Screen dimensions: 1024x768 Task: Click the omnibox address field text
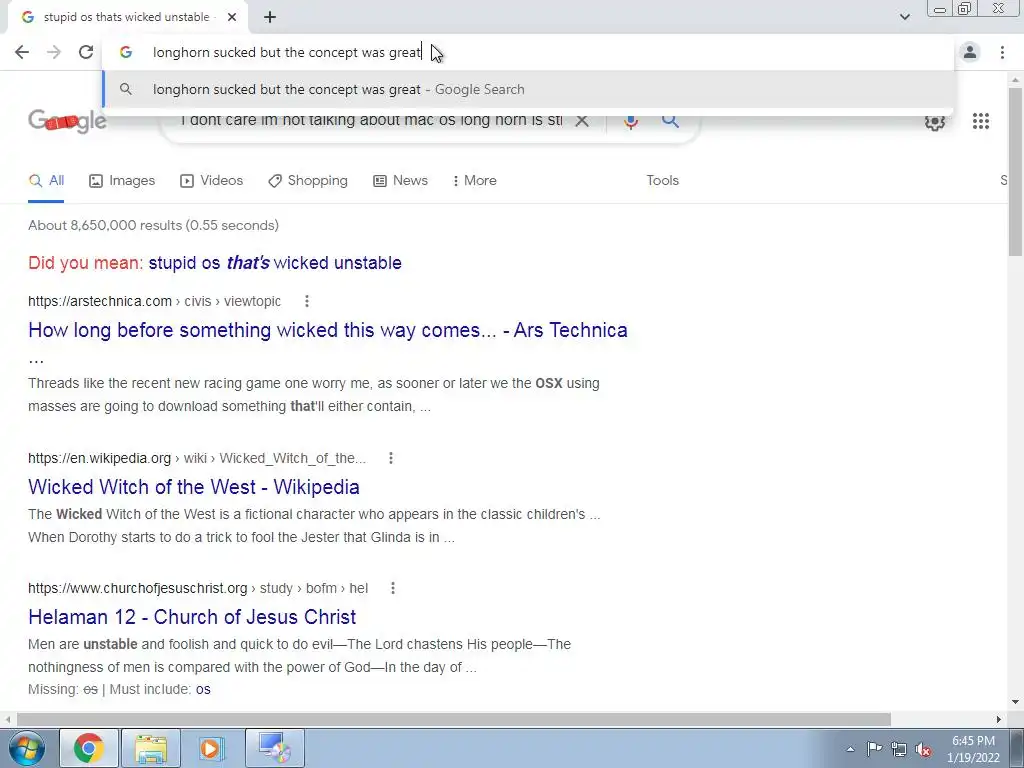click(x=287, y=52)
